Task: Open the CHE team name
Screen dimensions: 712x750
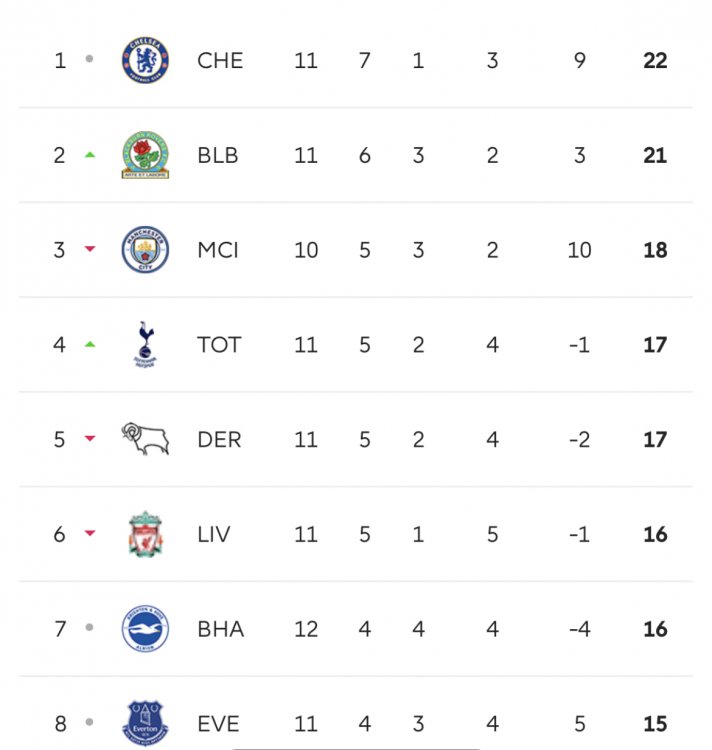Action: [220, 60]
